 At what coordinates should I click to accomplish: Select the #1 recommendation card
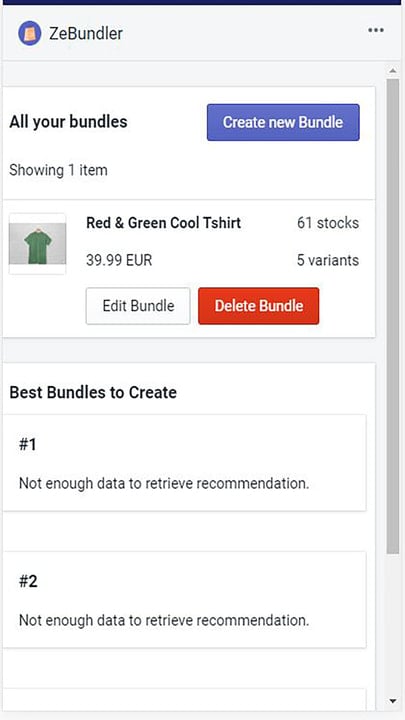185,463
